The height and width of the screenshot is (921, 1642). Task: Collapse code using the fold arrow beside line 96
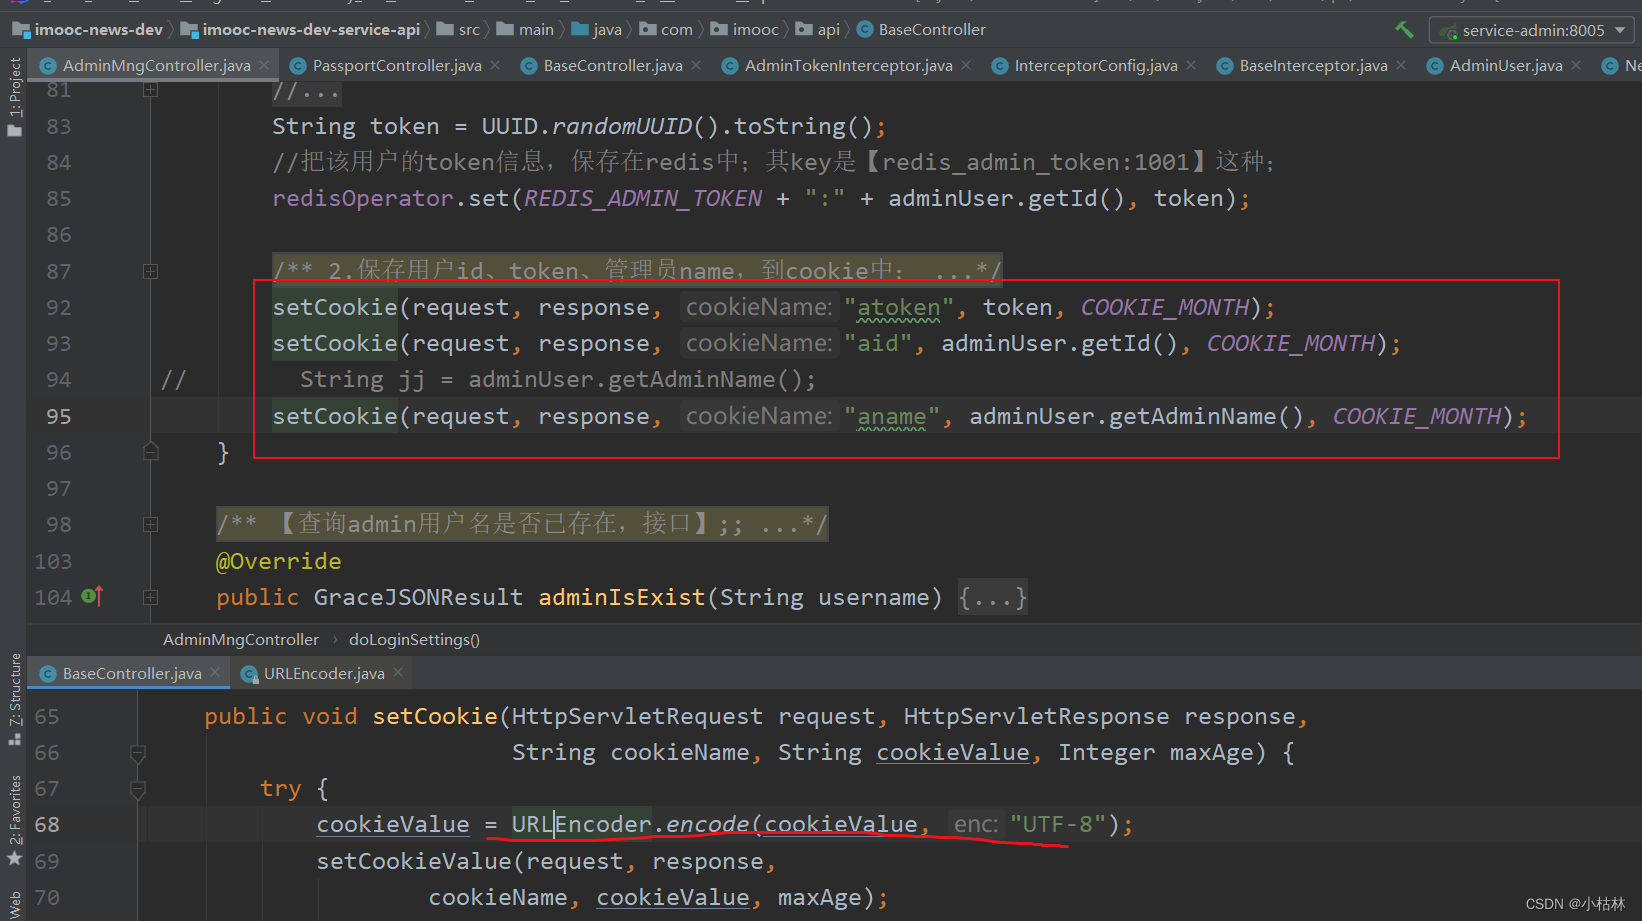(x=150, y=452)
